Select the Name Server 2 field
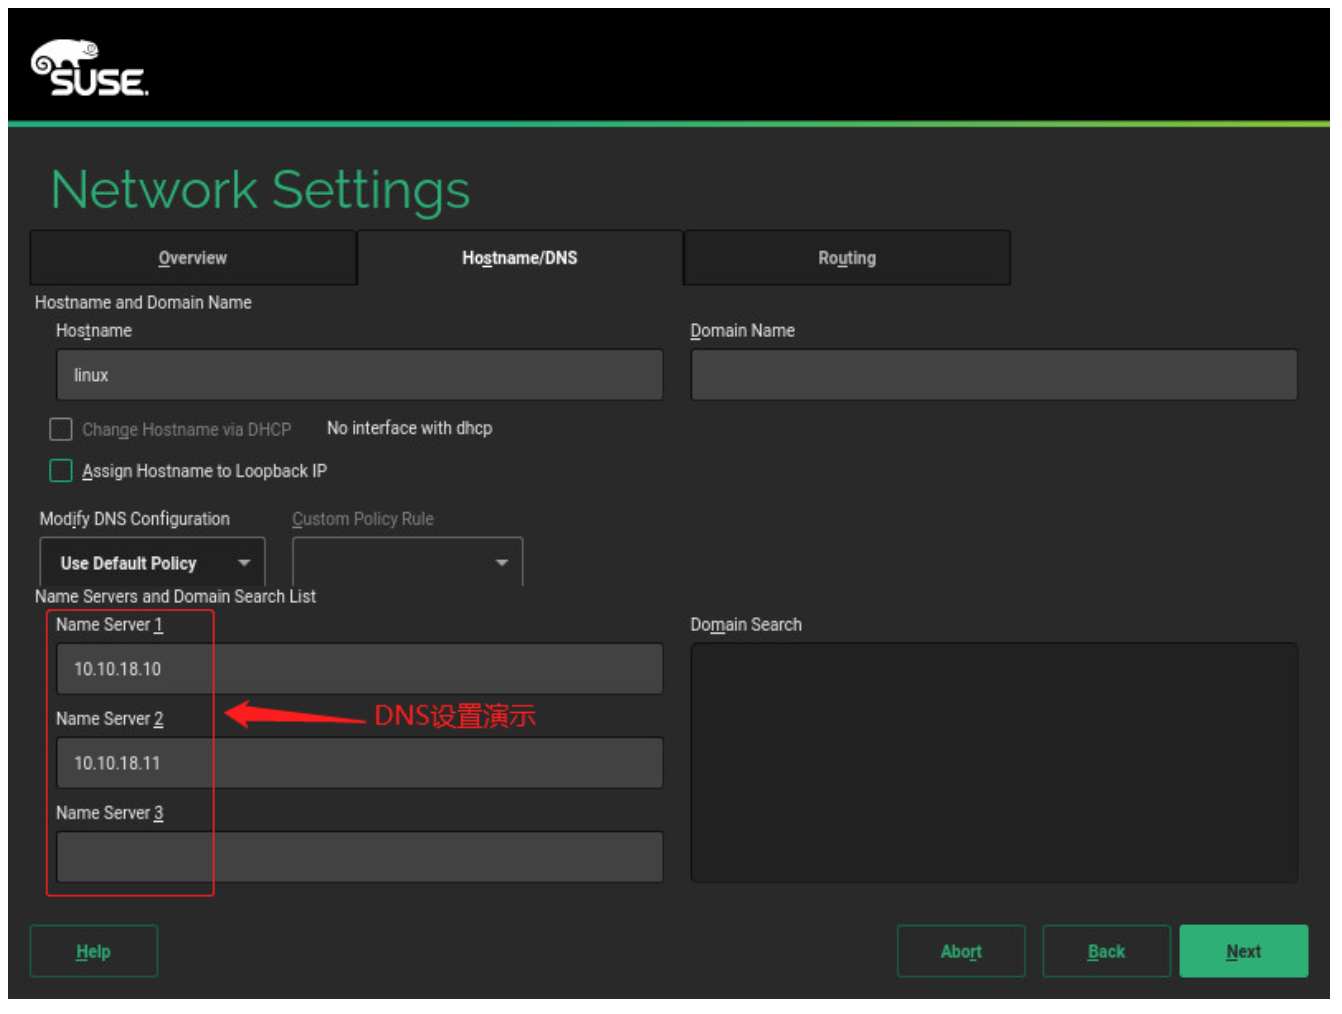Screen dimensions: 1342x1014 [x=359, y=763]
